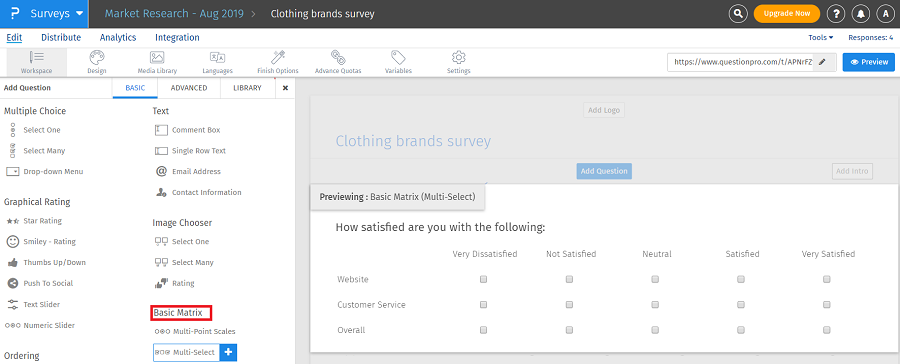Check Overall Very Satisfied box
The width and height of the screenshot is (900, 364).
(x=827, y=330)
